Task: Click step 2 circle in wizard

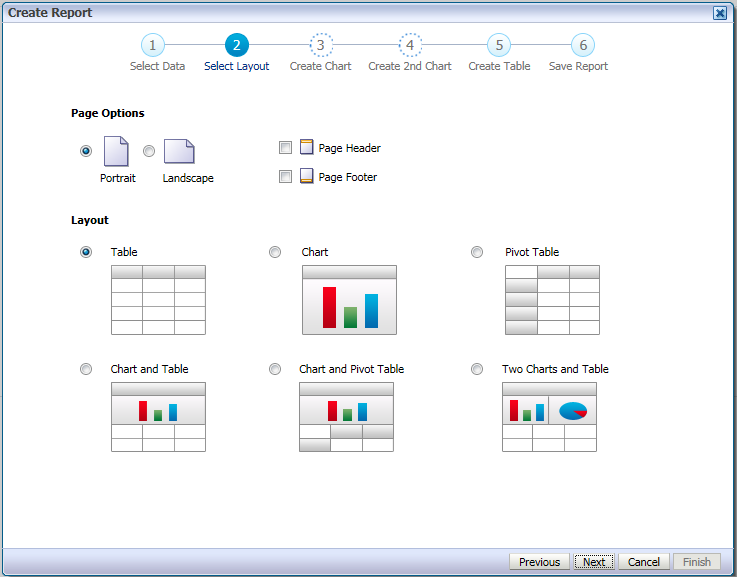Action: (236, 45)
